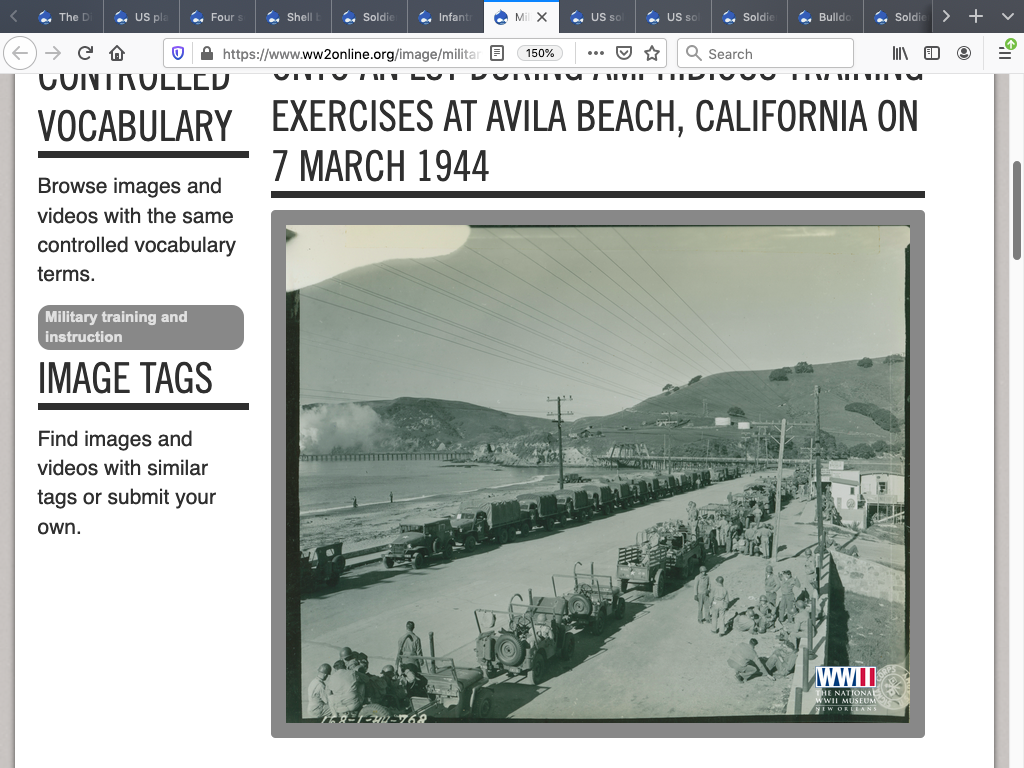Toggle reader view for this page

pyautogui.click(x=497, y=54)
